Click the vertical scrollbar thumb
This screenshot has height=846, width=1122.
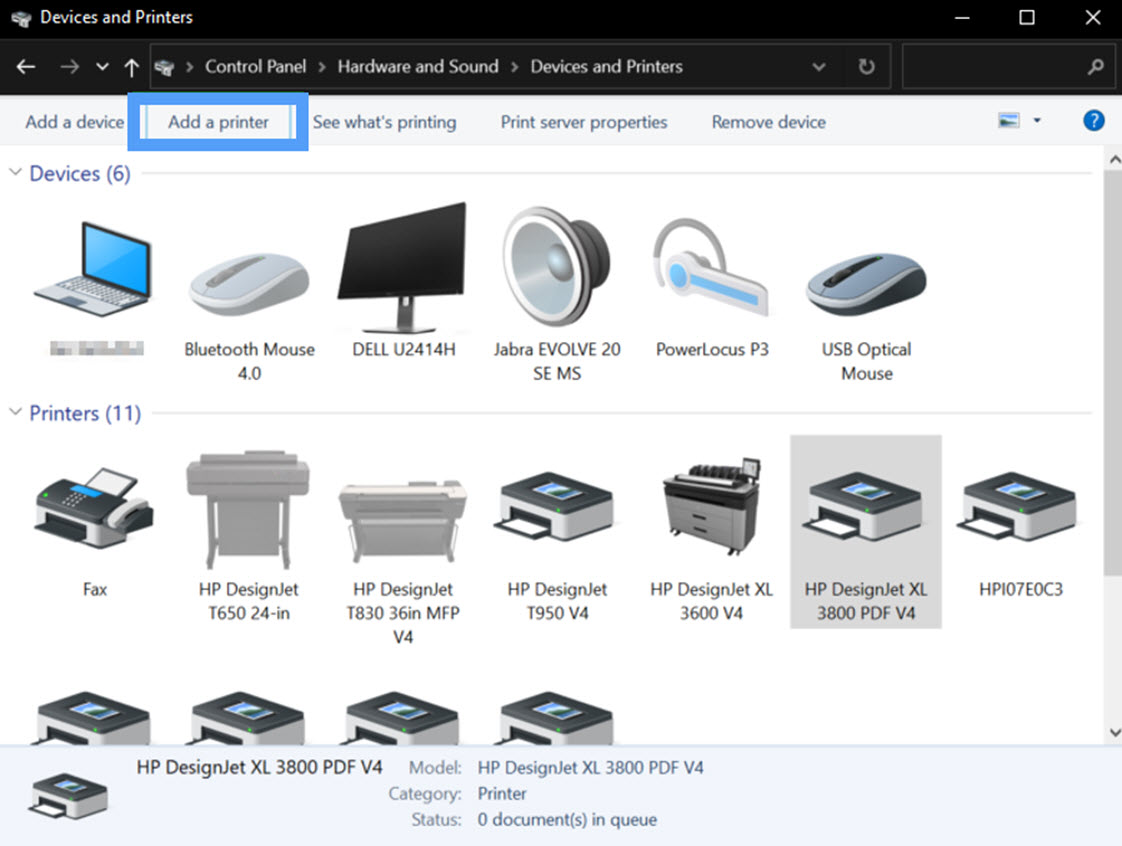click(x=1113, y=373)
